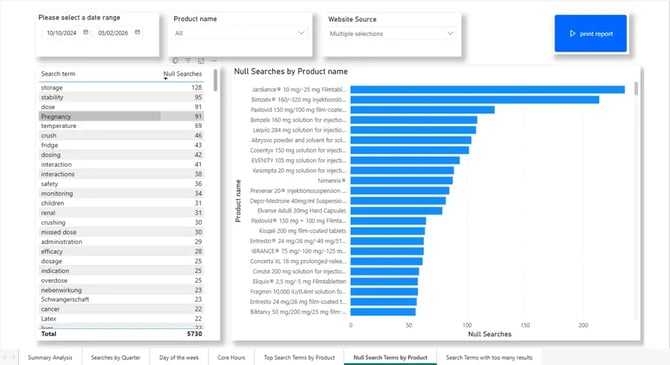Select the 'missed dose' search term row

[x=121, y=232]
